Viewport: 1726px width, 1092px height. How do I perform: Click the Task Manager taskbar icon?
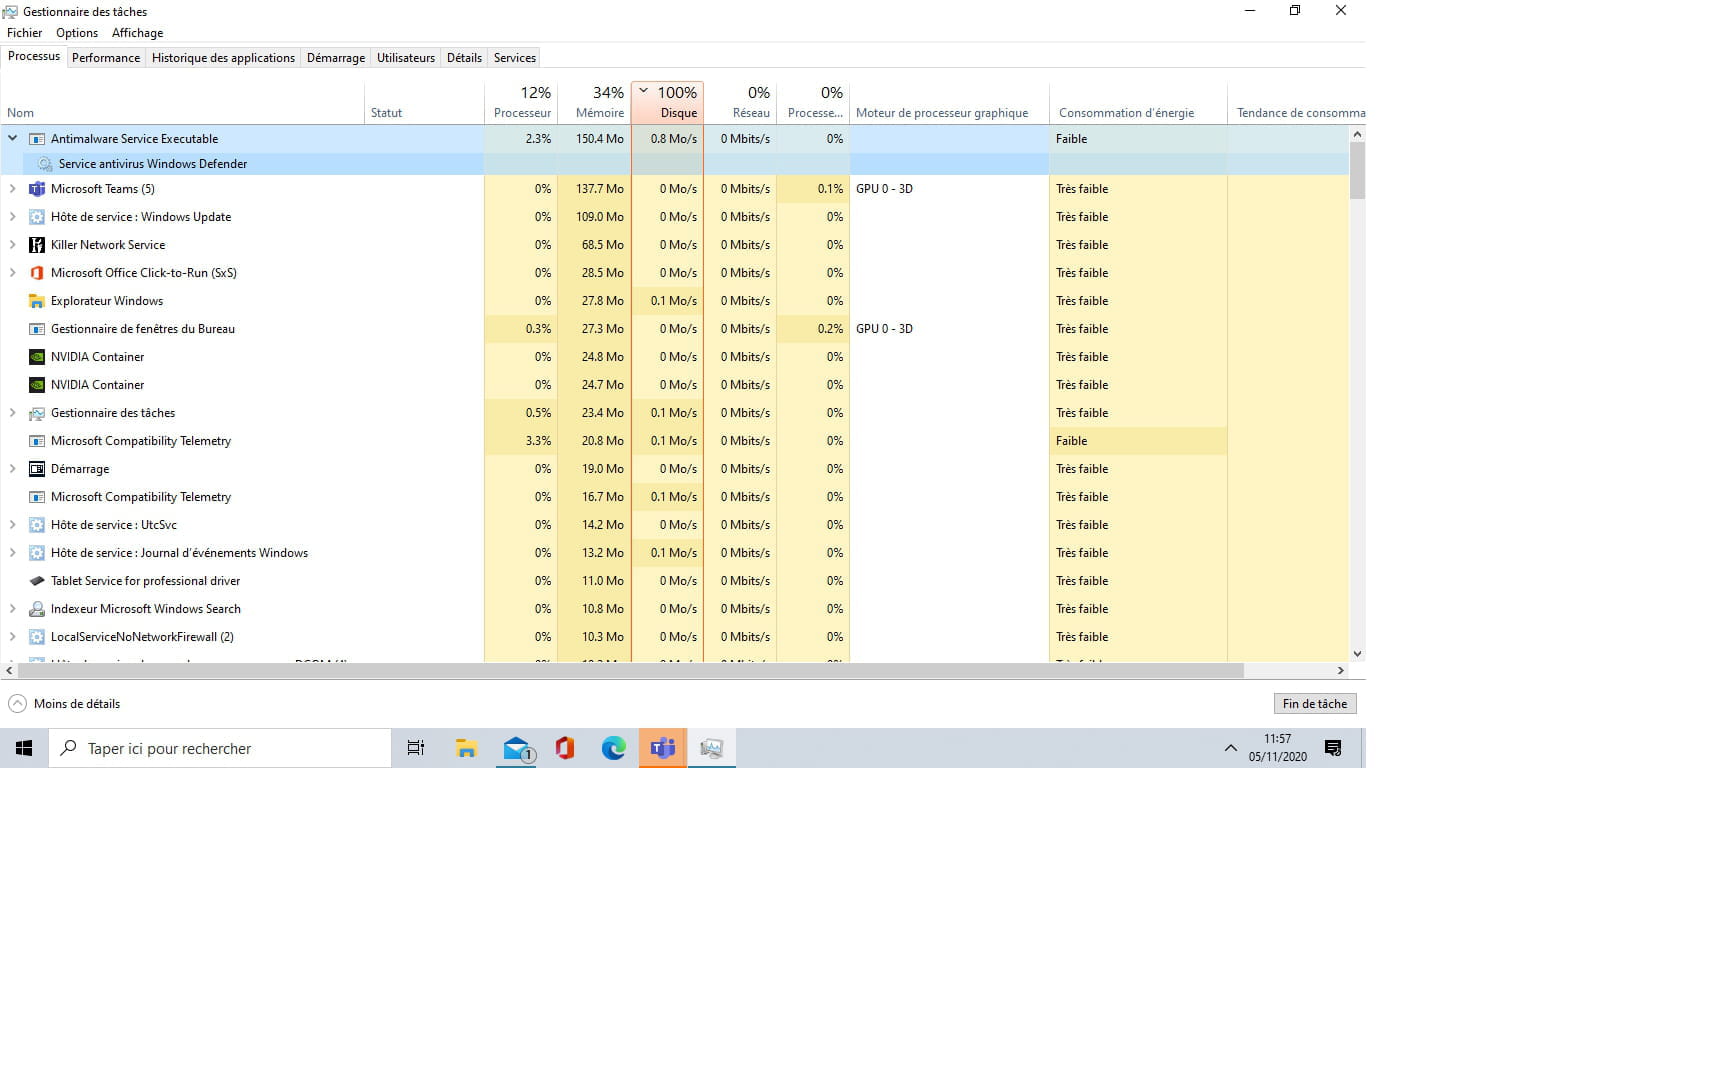pyautogui.click(x=712, y=748)
